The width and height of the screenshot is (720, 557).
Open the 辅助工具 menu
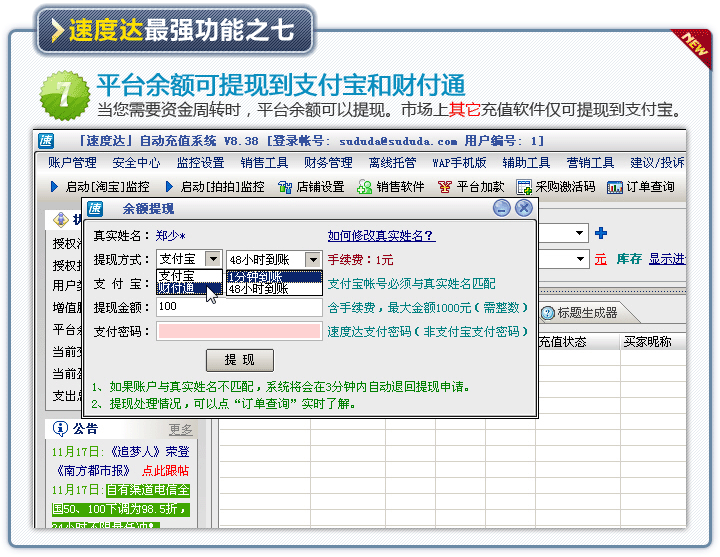[x=526, y=163]
